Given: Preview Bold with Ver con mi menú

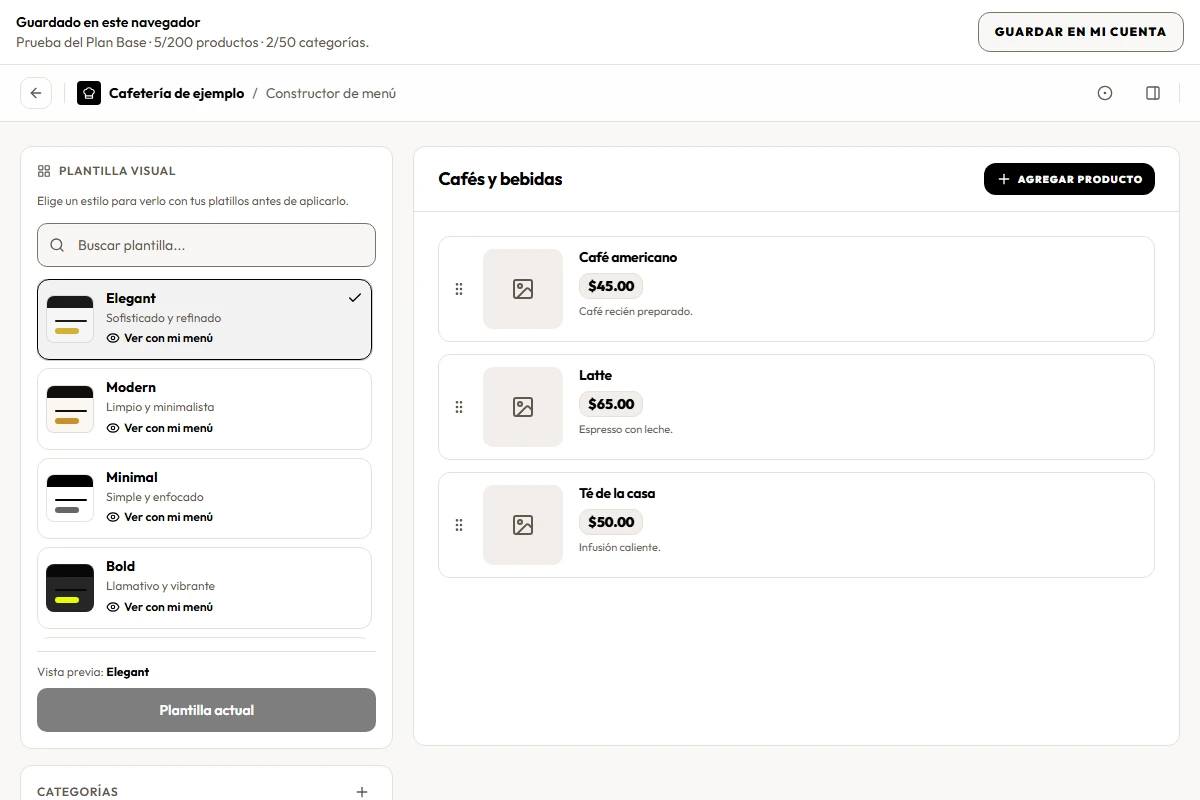Looking at the screenshot, I should pos(160,607).
